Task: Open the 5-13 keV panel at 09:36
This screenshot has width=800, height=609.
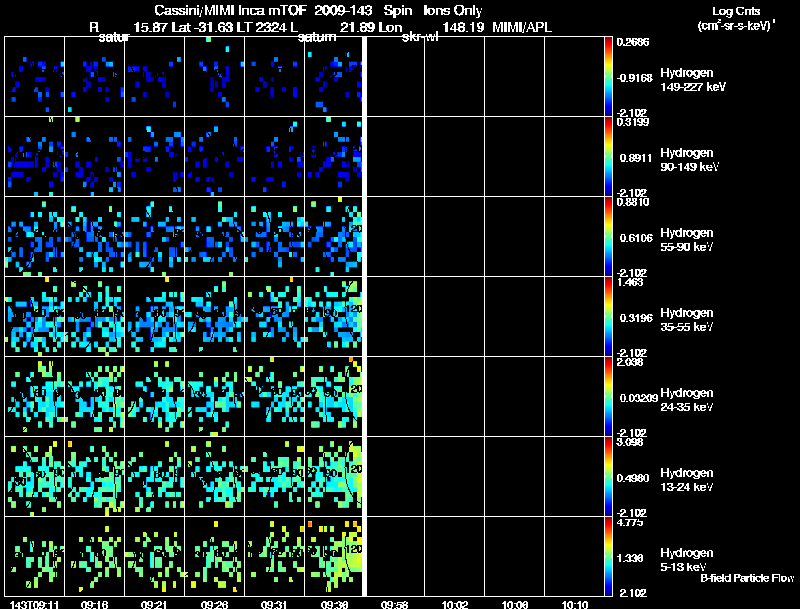Action: [x=334, y=556]
